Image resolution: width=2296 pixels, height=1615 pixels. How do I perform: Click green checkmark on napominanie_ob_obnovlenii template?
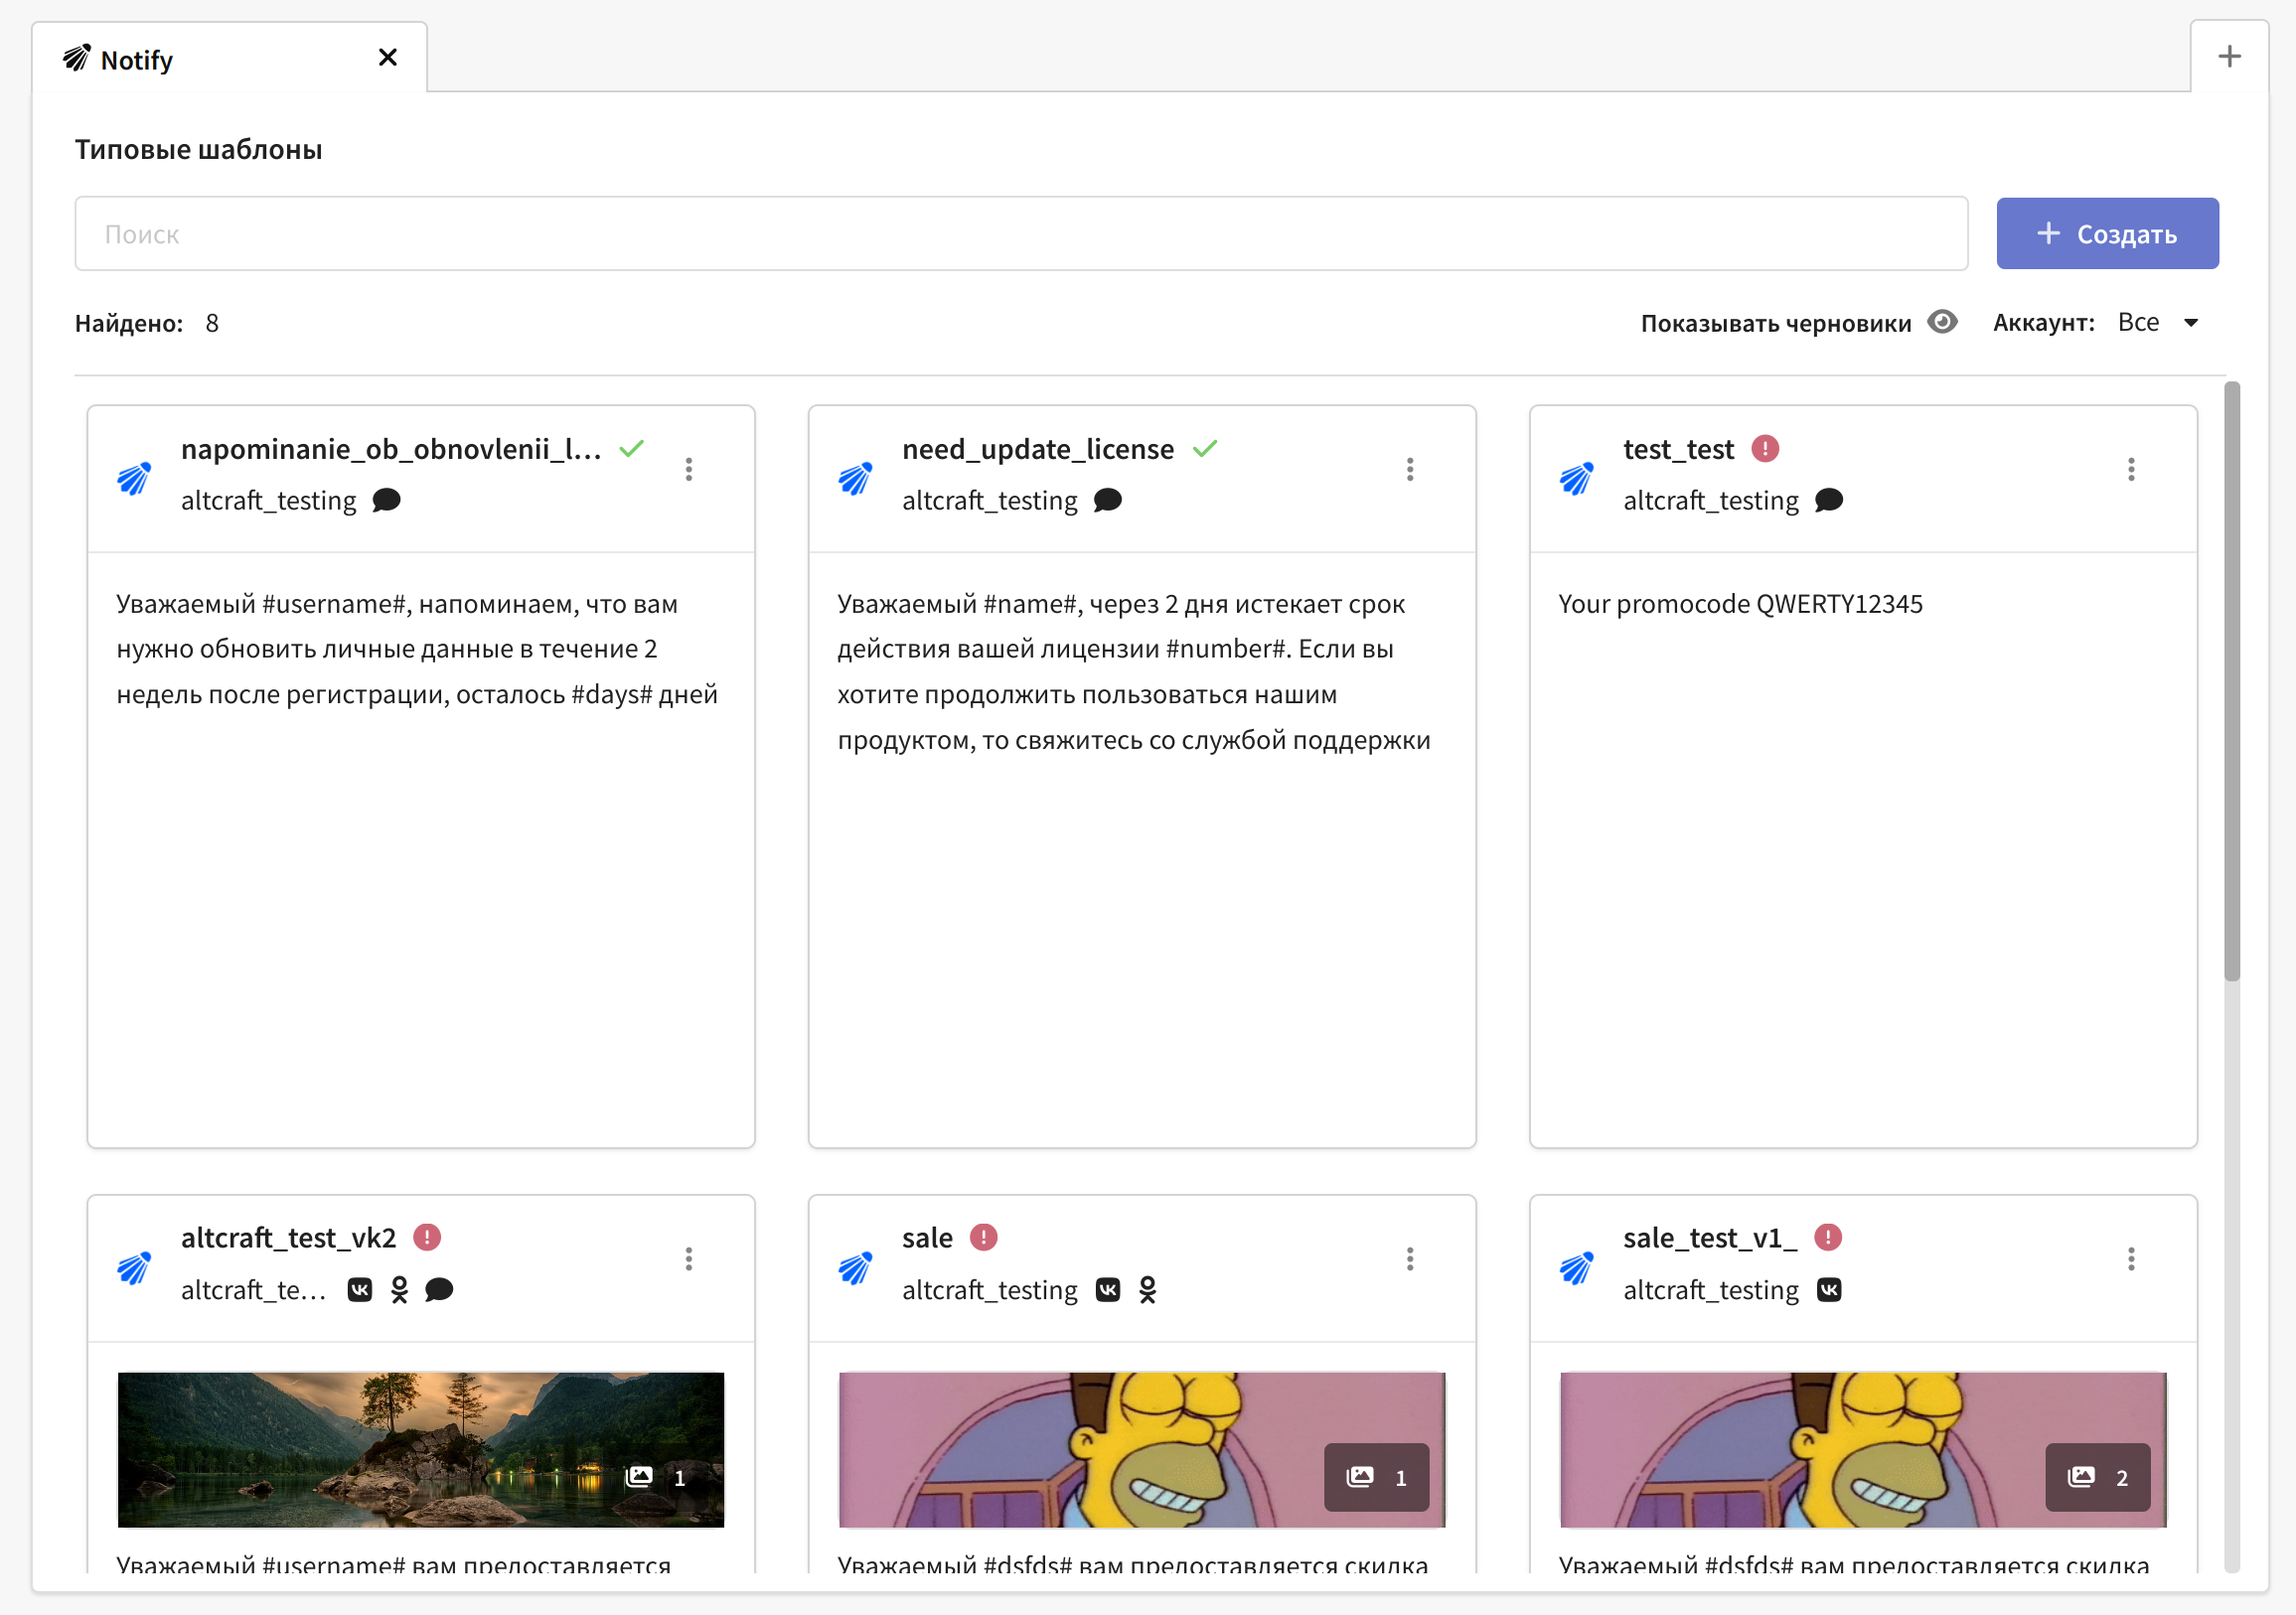631,448
